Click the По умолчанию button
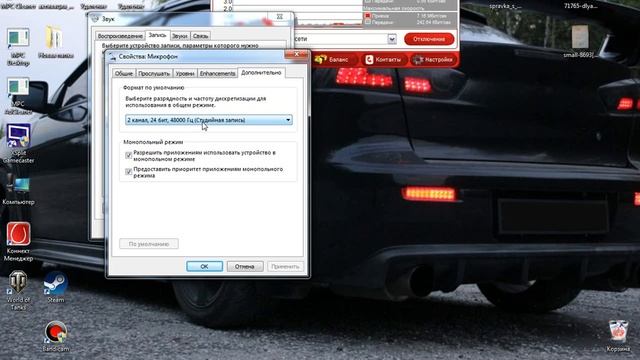The width and height of the screenshot is (640, 360). (149, 244)
